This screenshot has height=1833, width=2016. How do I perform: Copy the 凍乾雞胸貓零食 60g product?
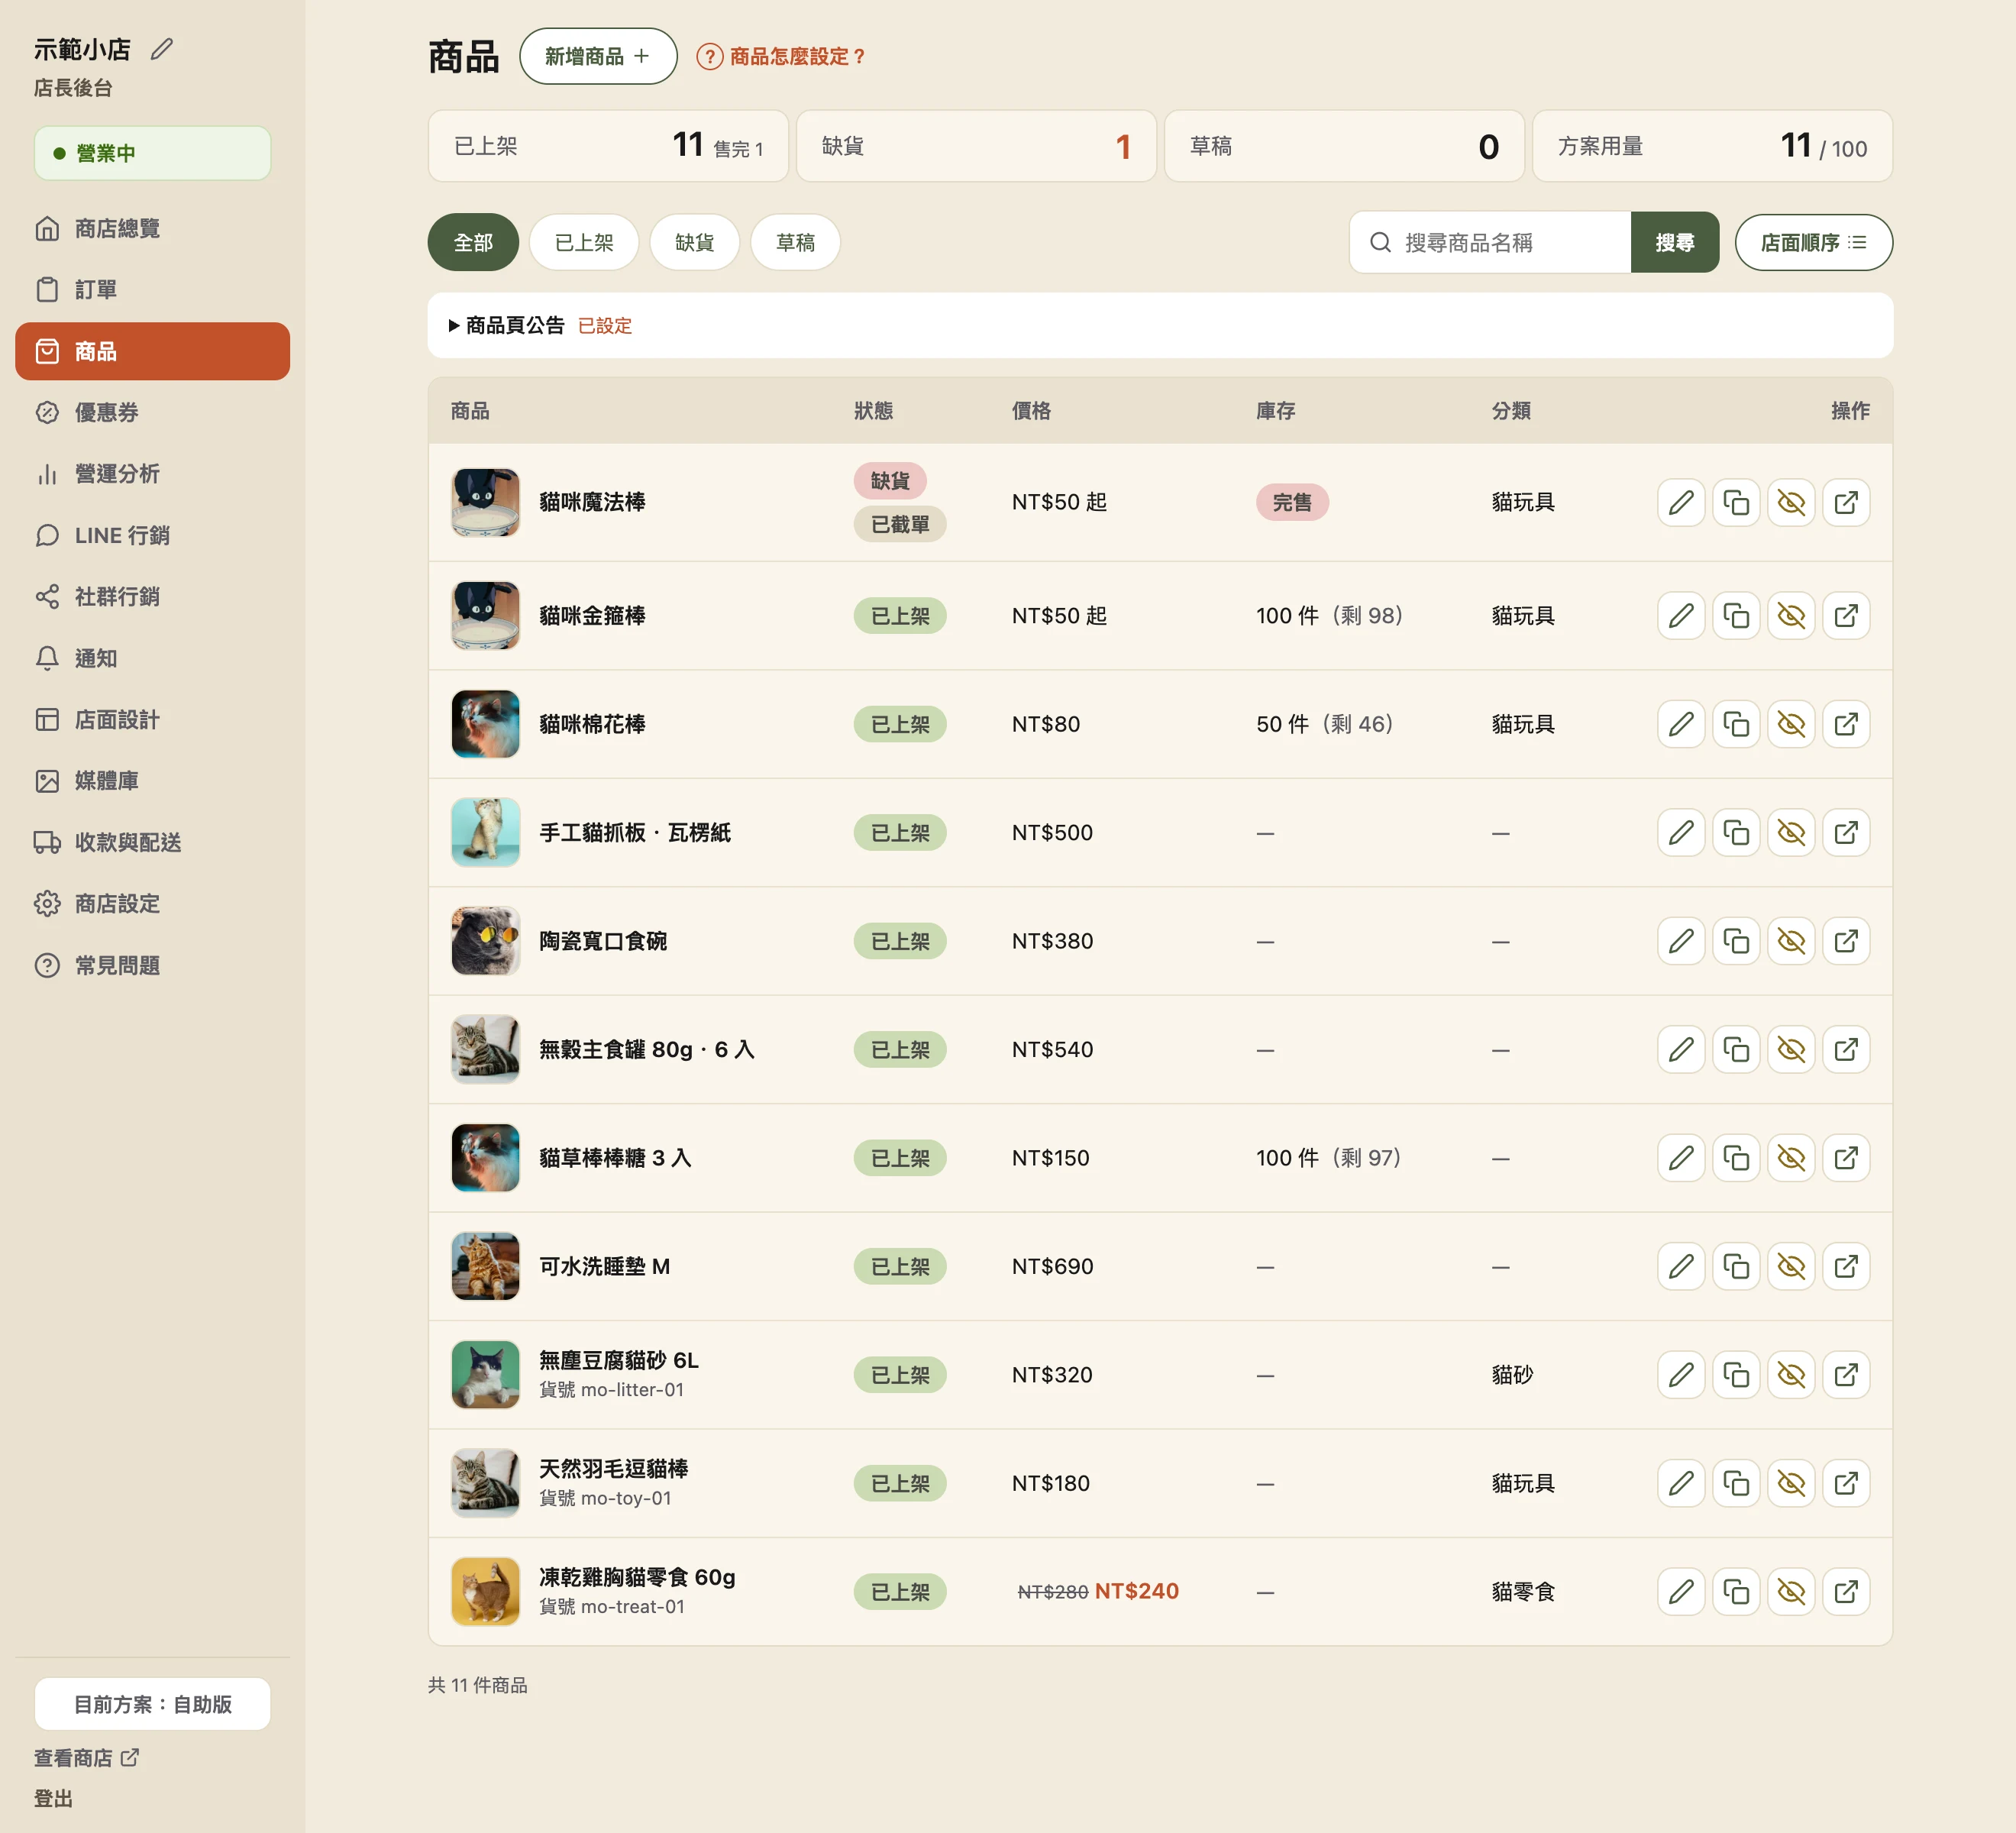click(x=1736, y=1592)
